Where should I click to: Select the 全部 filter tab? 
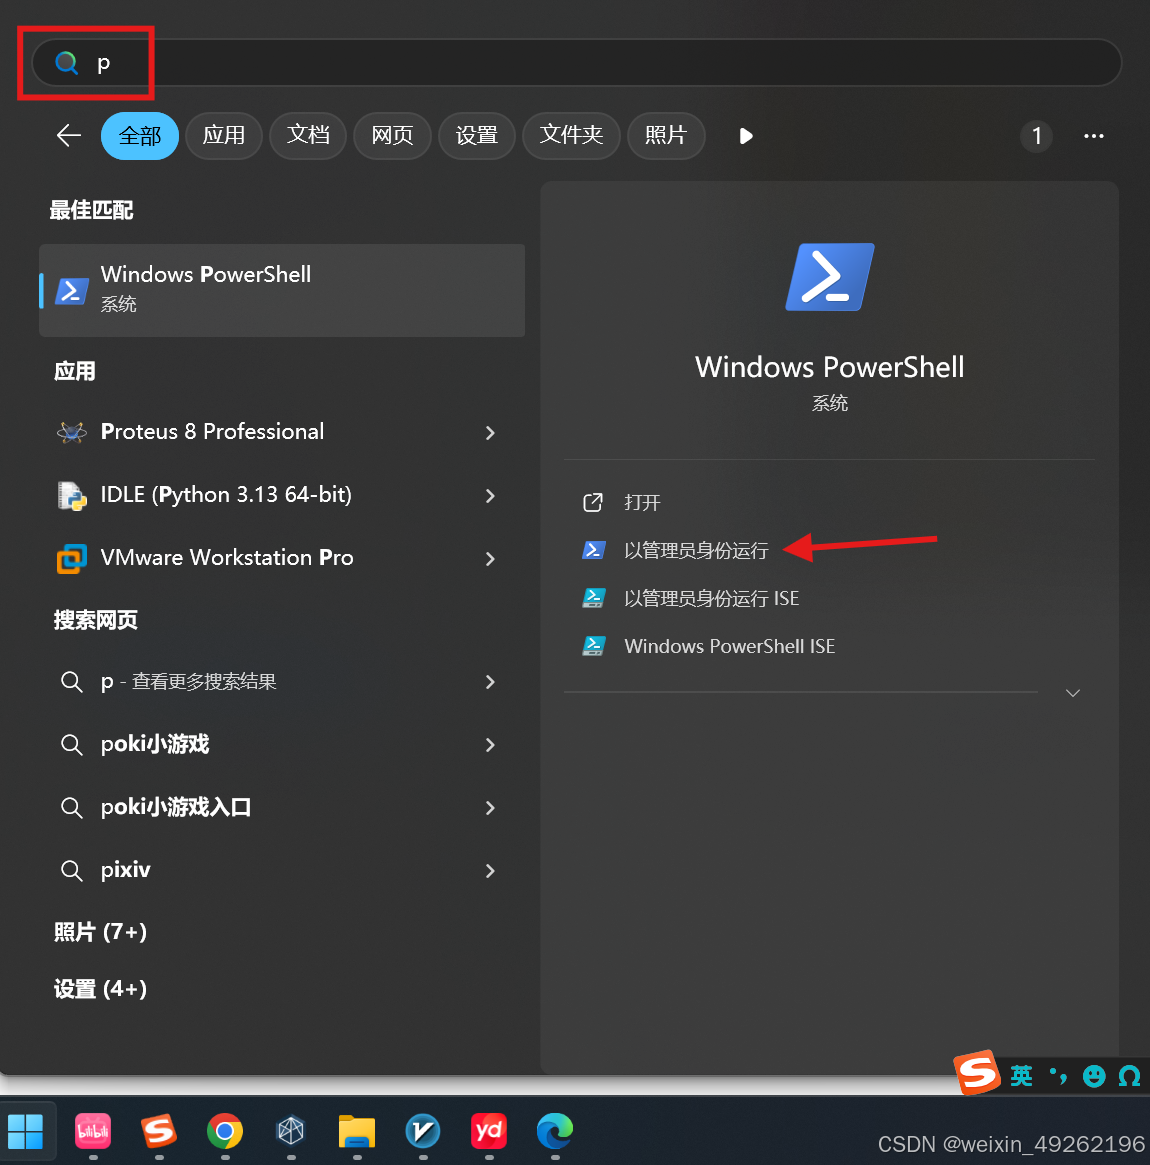(140, 136)
